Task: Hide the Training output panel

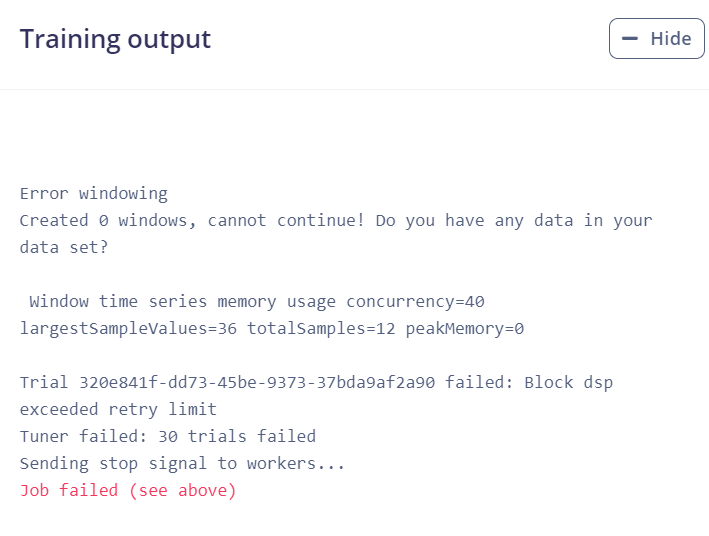Action: pyautogui.click(x=657, y=38)
